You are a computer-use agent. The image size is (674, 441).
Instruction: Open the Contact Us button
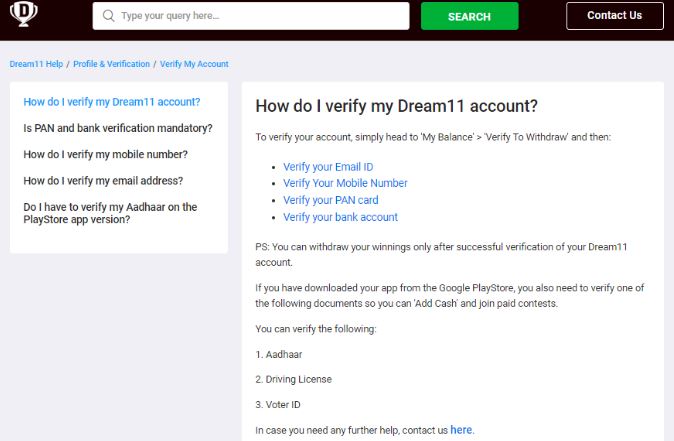(614, 16)
